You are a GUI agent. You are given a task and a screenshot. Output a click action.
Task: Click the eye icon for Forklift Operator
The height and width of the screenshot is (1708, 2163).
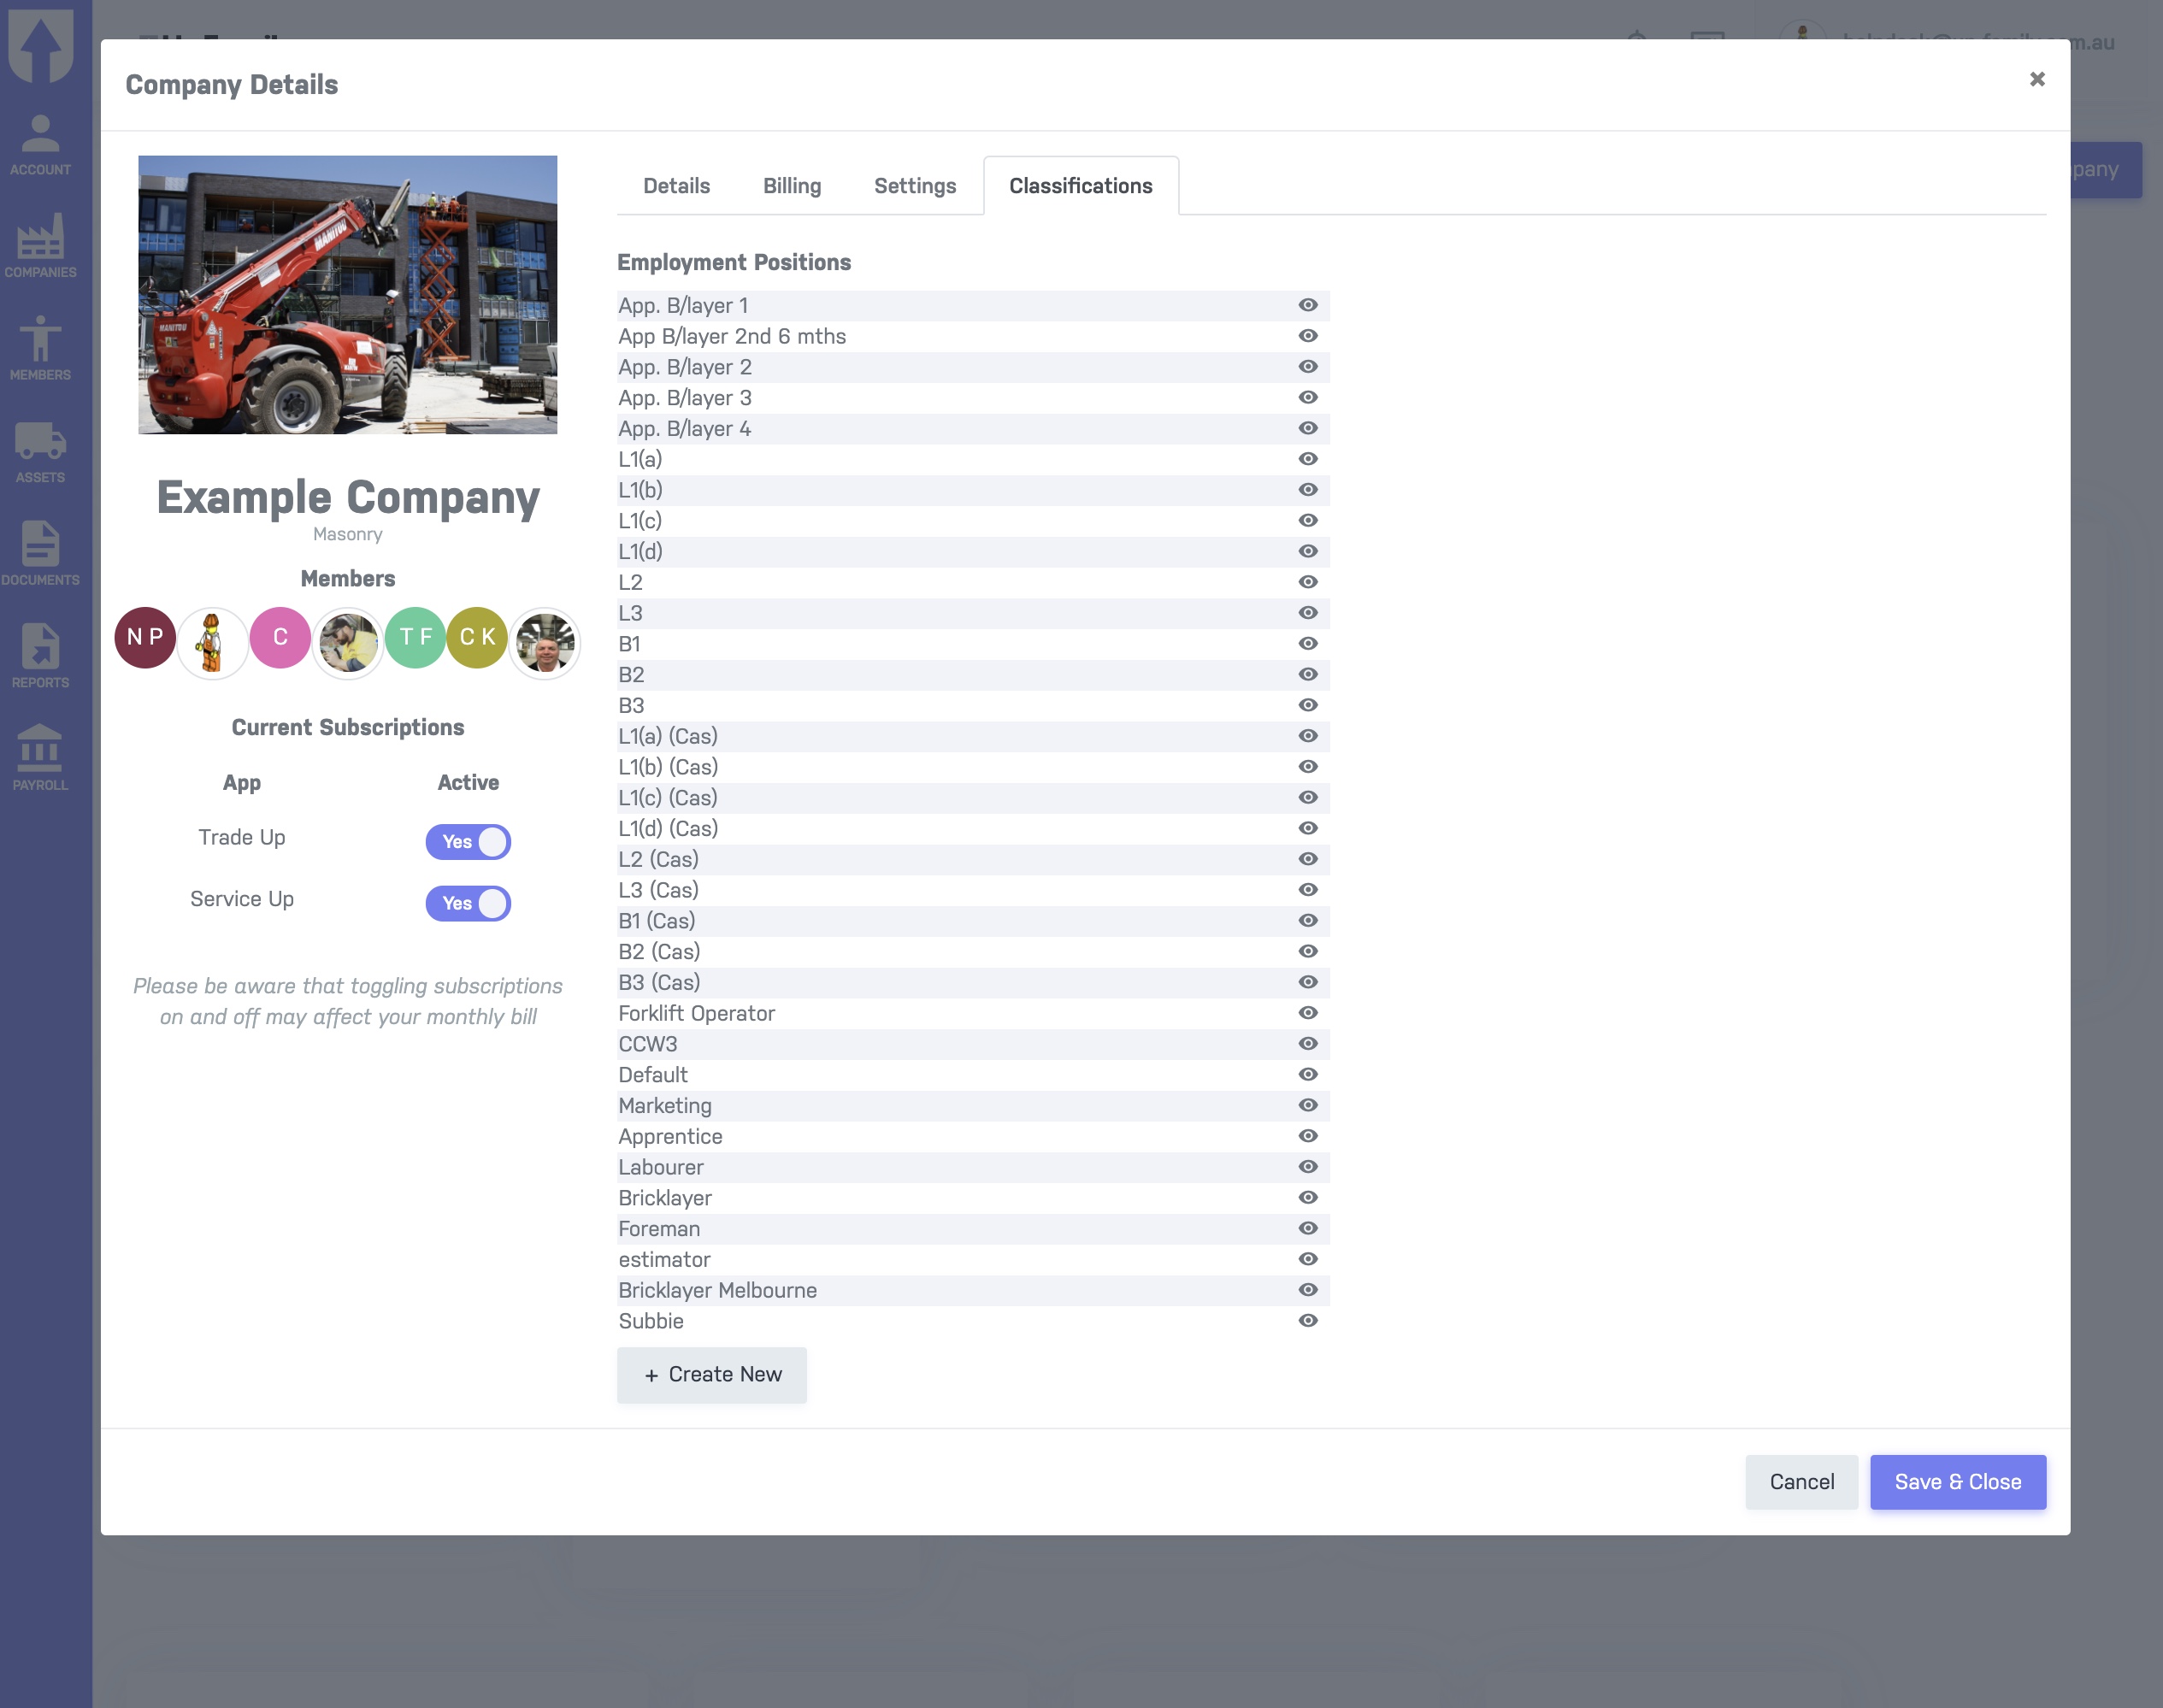pos(1307,1013)
